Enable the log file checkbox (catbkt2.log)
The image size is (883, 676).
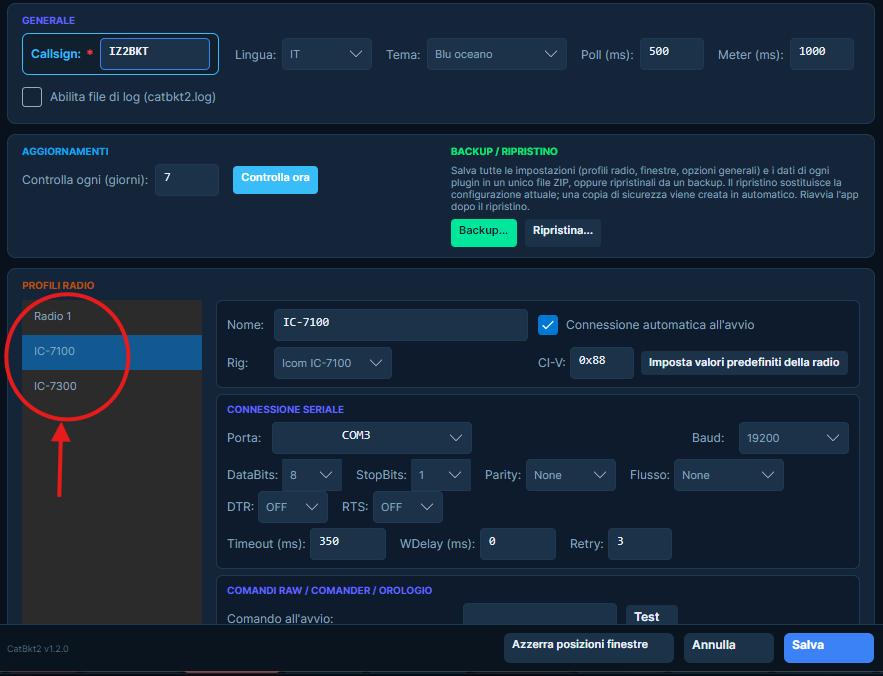click(32, 97)
